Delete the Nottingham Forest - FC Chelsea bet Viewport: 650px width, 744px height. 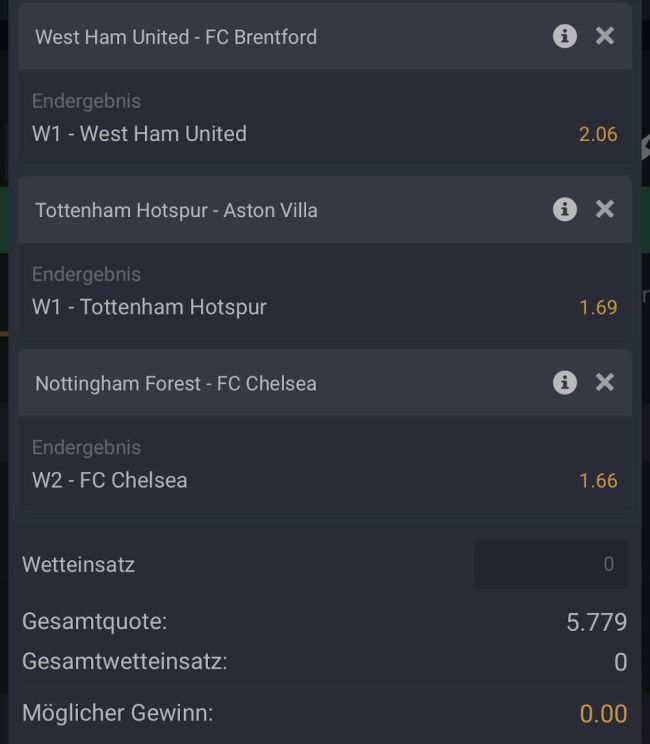coord(605,382)
